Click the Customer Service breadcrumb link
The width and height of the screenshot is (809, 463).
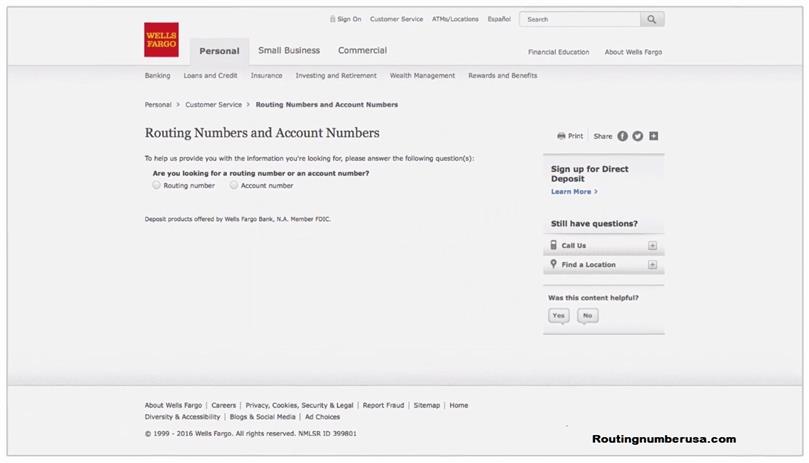[x=214, y=104]
